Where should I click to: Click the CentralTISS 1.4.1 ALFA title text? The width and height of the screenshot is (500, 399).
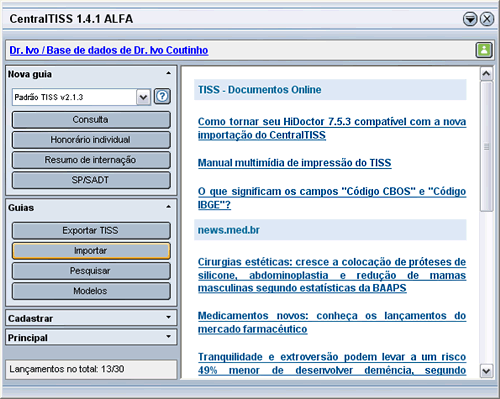point(71,19)
